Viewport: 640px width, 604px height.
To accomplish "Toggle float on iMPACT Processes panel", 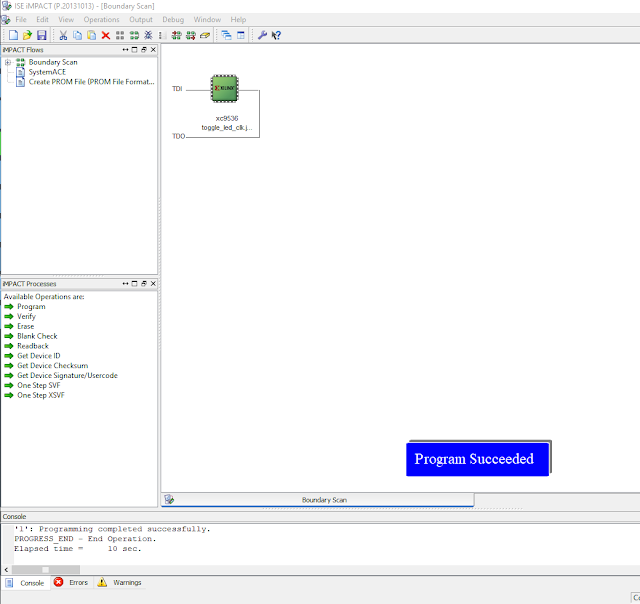I will (x=125, y=283).
